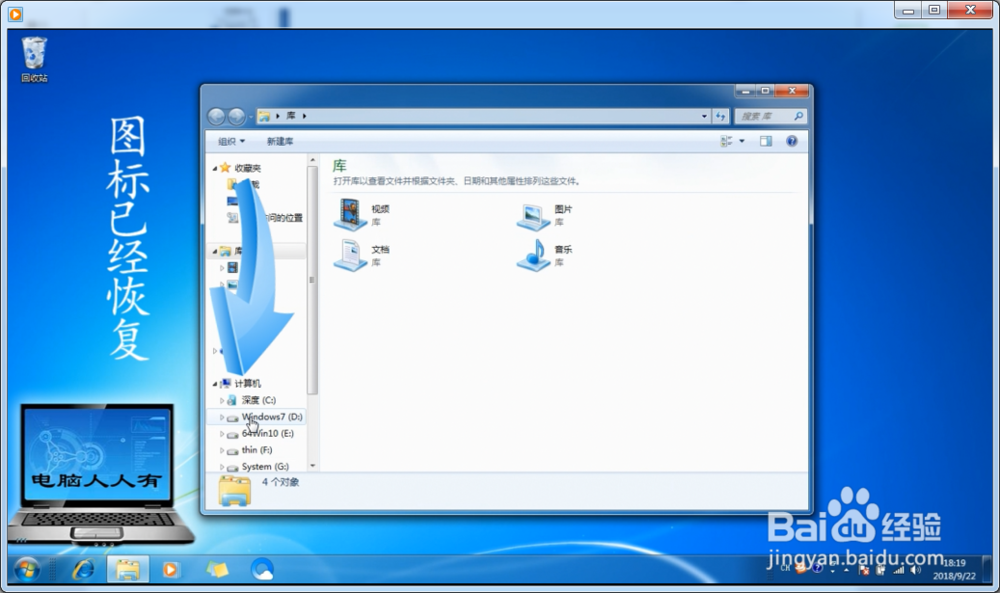Screen dimensions: 1000x593
Task: Toggle the preview pane button
Action: tap(766, 142)
